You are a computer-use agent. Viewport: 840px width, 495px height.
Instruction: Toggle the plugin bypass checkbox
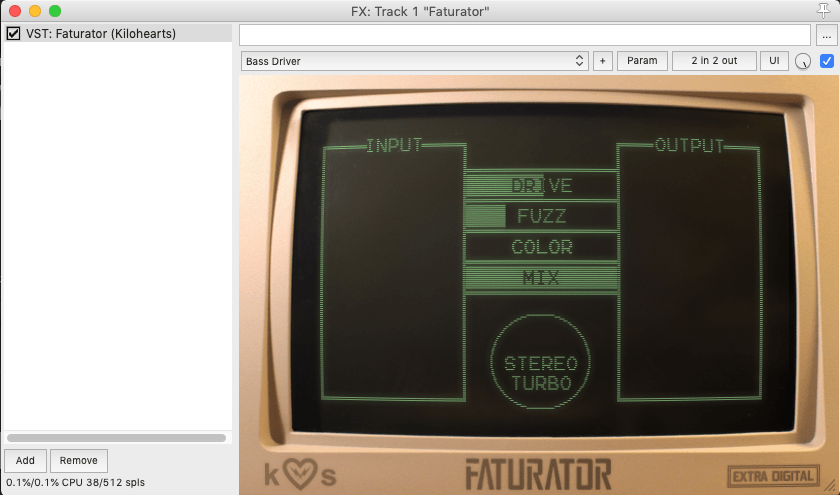point(827,61)
